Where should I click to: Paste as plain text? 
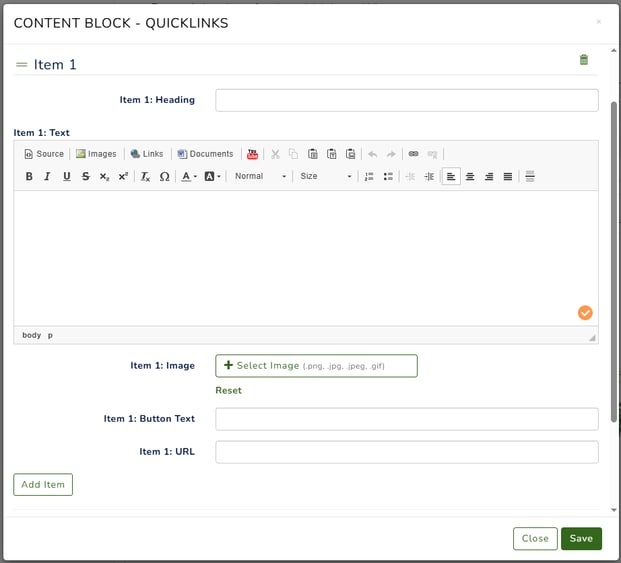tap(331, 154)
